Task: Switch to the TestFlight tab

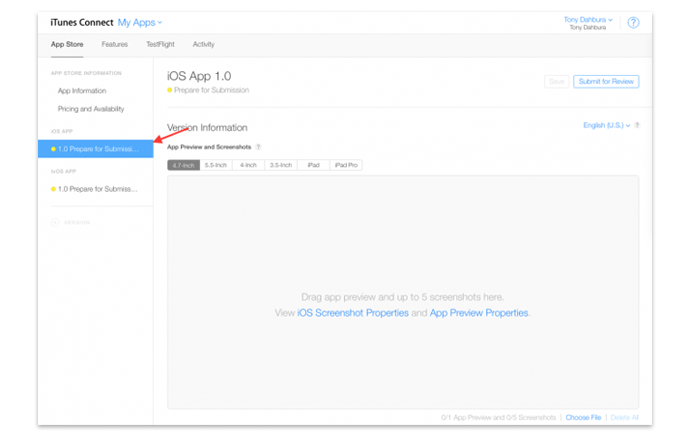Action: 160,44
